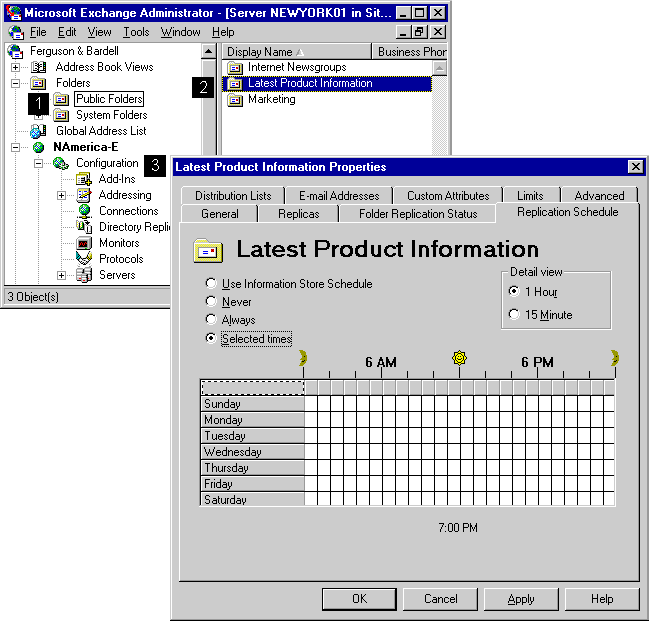Click the Servers icon in the tree

tap(84, 275)
